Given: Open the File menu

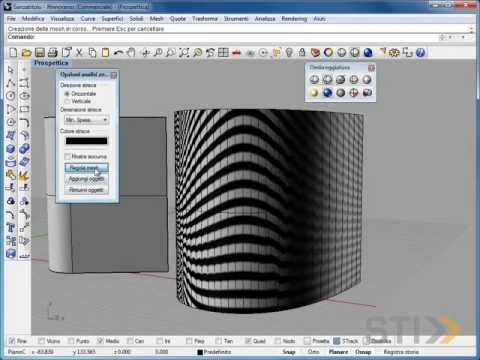Looking at the screenshot, I should [x=11, y=19].
